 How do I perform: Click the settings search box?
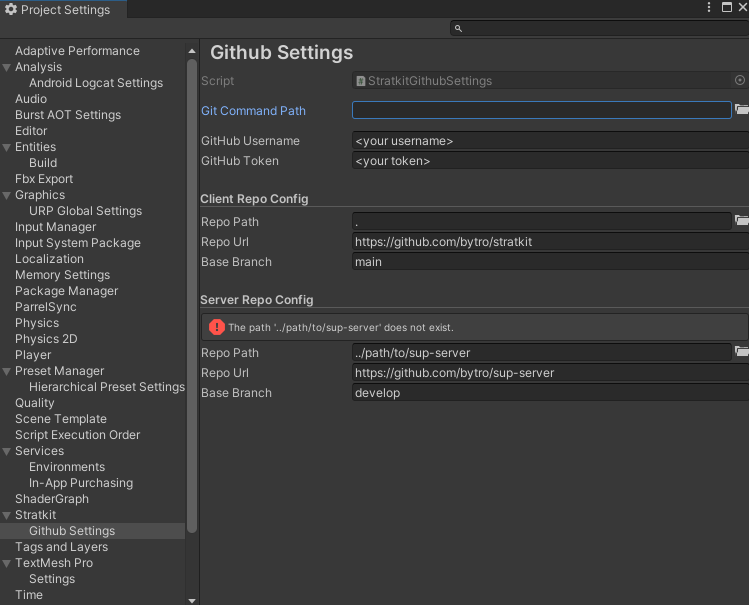[x=599, y=28]
